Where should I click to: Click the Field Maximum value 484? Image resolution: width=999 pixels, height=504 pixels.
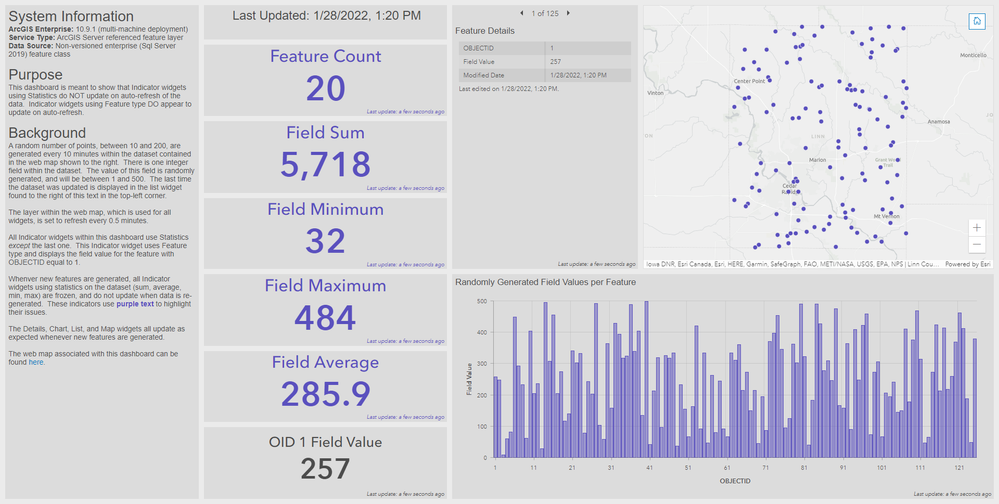(326, 318)
